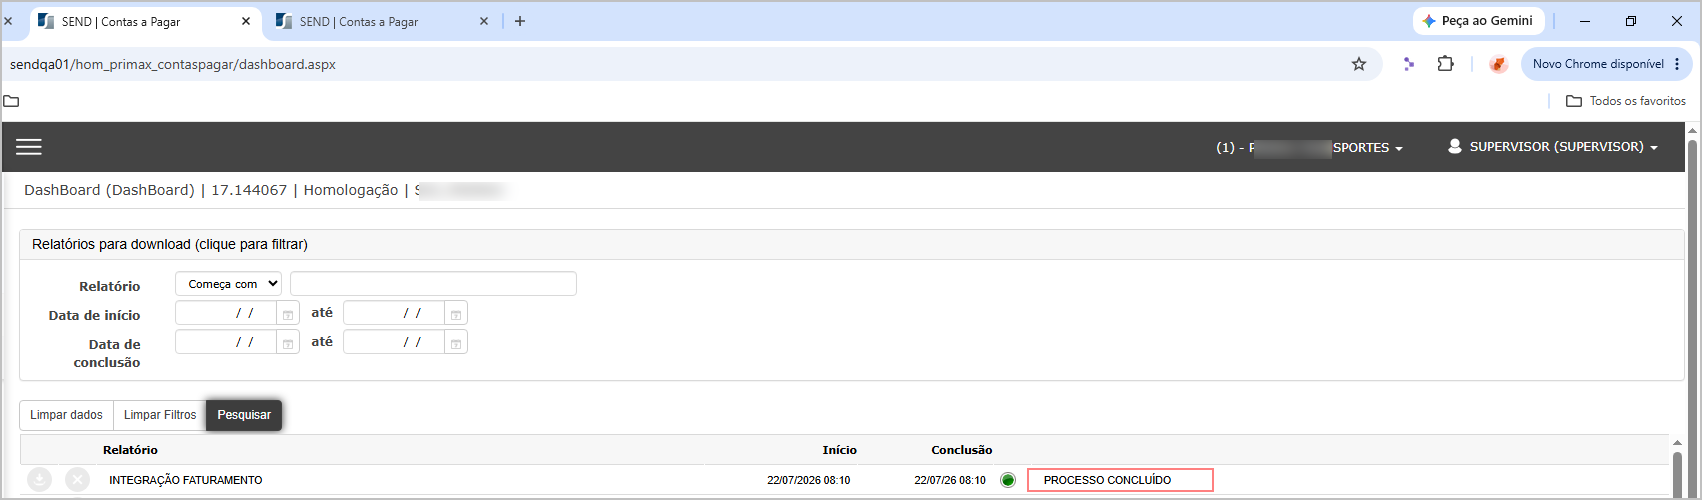This screenshot has width=1702, height=500.
Task: Open calendar for Data de conclusão start
Action: tap(288, 343)
